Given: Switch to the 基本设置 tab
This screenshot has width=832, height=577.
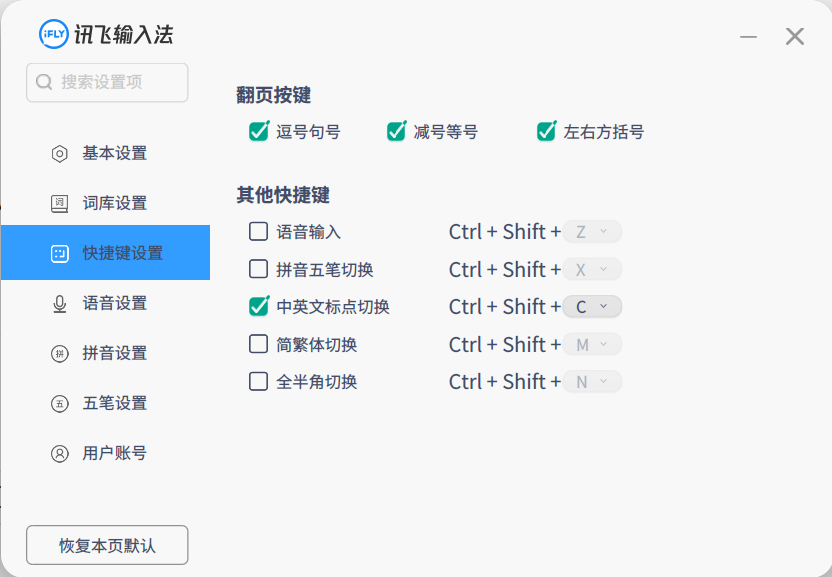Looking at the screenshot, I should point(114,154).
